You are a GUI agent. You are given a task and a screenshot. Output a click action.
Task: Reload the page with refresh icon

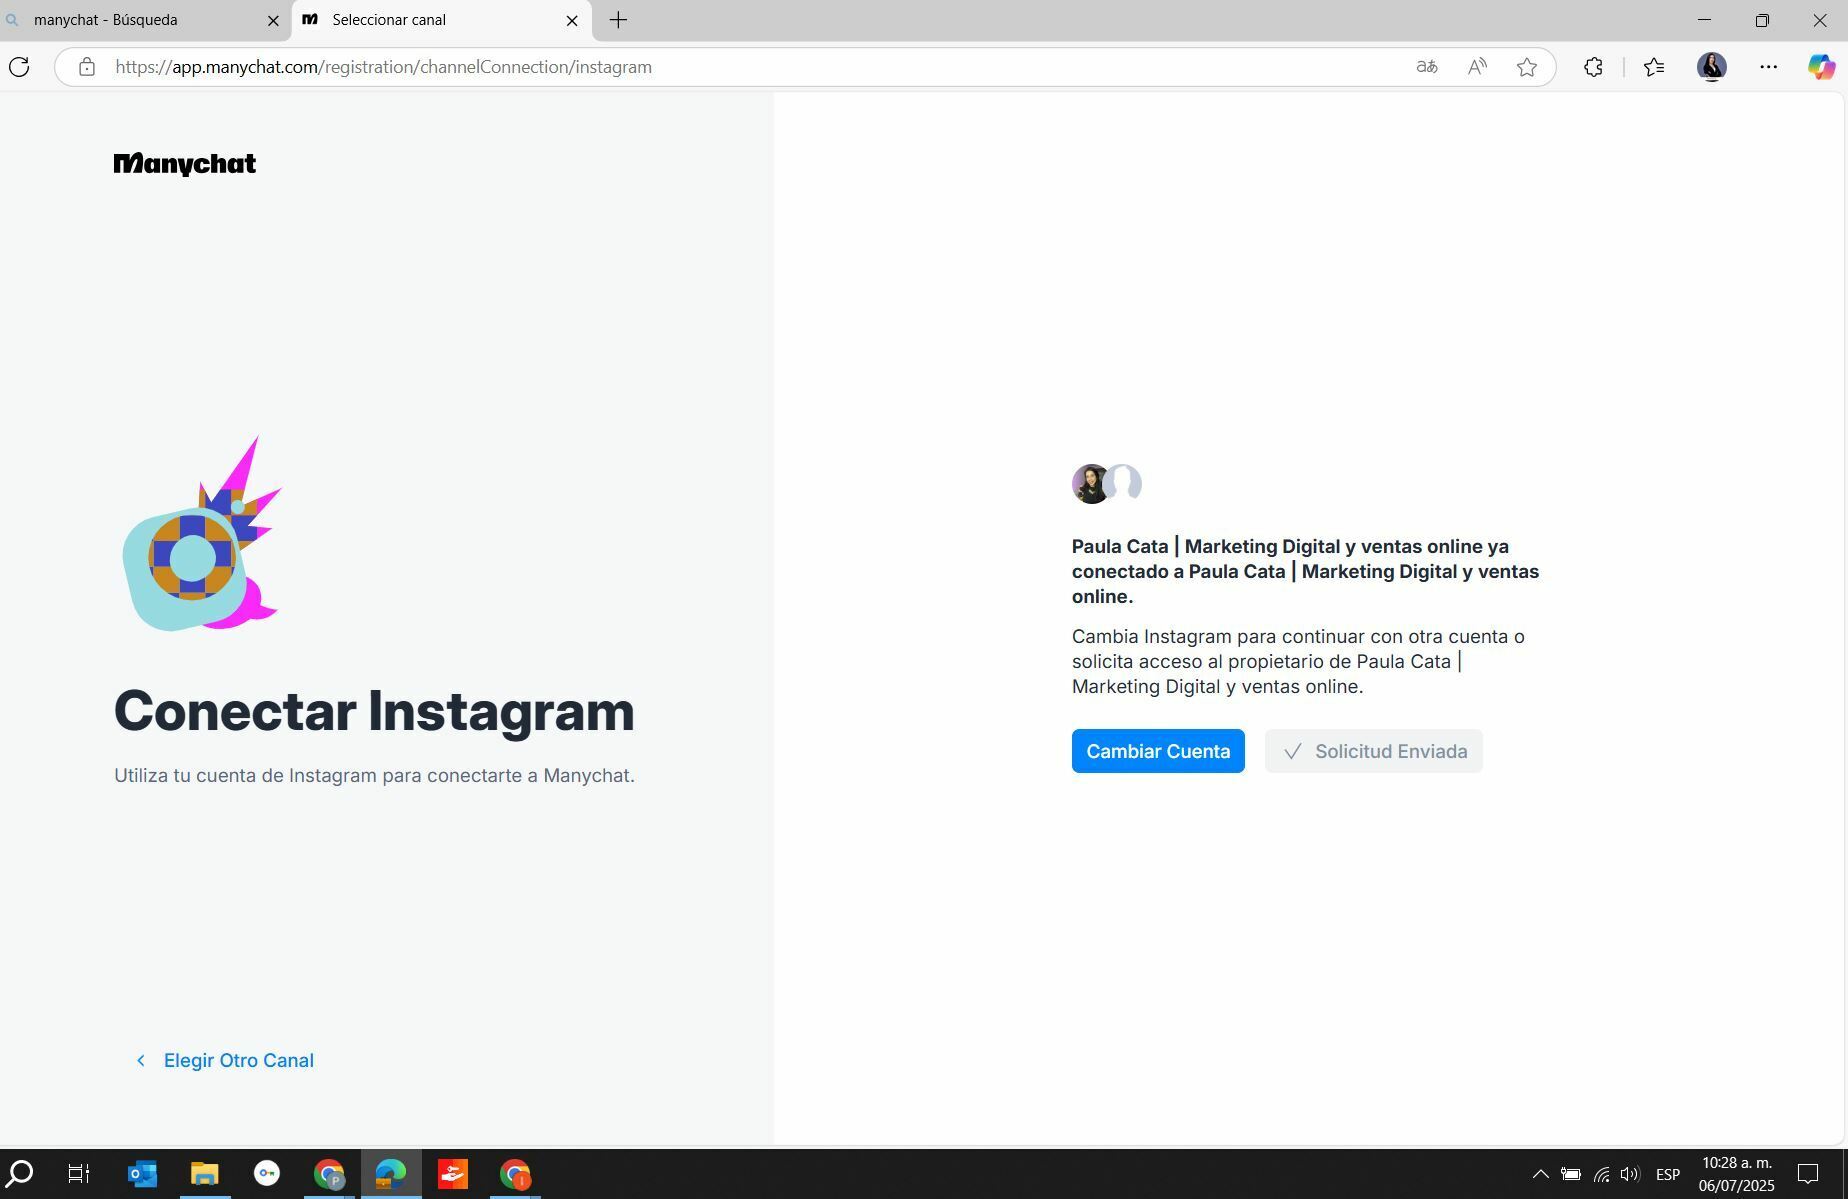point(19,67)
